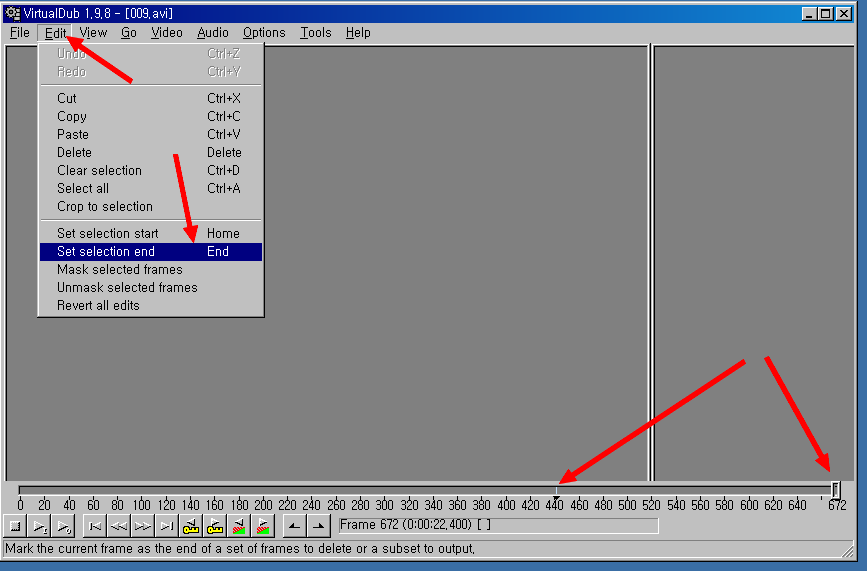
Task: Click the mark-out selection end icon
Action: (319, 526)
